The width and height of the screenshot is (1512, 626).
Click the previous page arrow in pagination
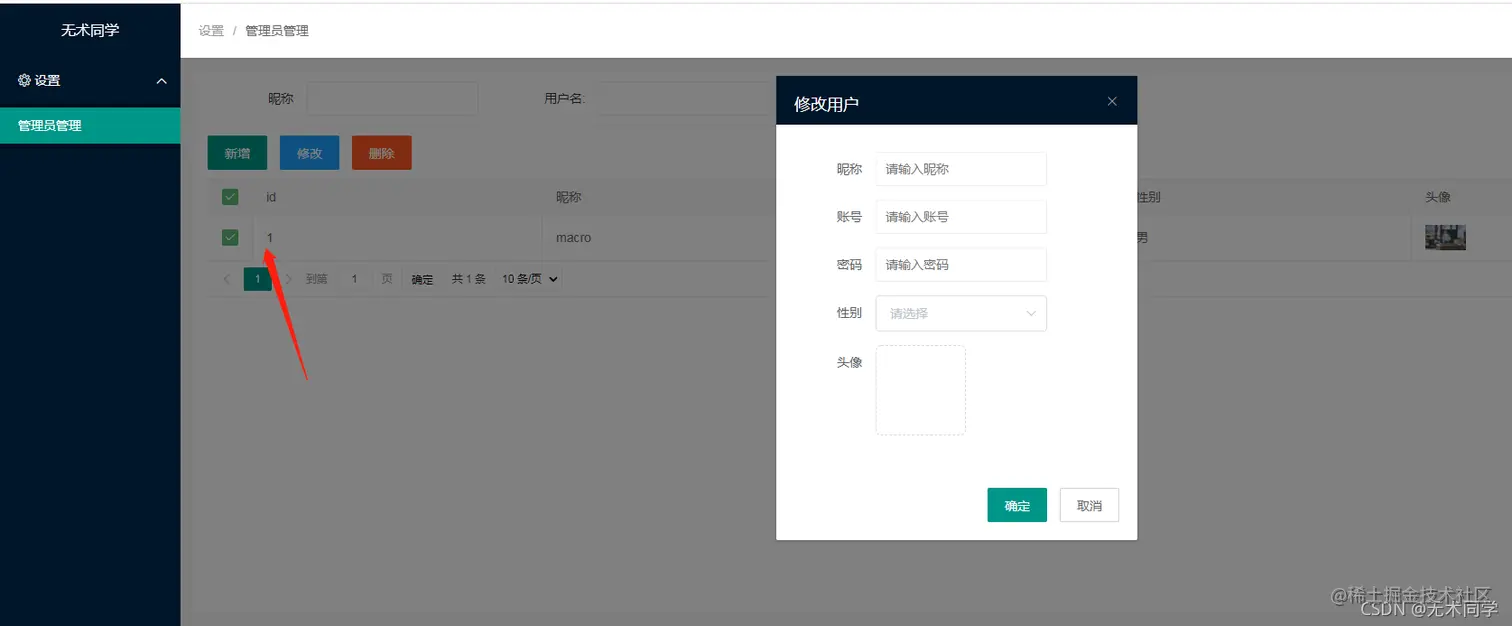click(x=226, y=279)
